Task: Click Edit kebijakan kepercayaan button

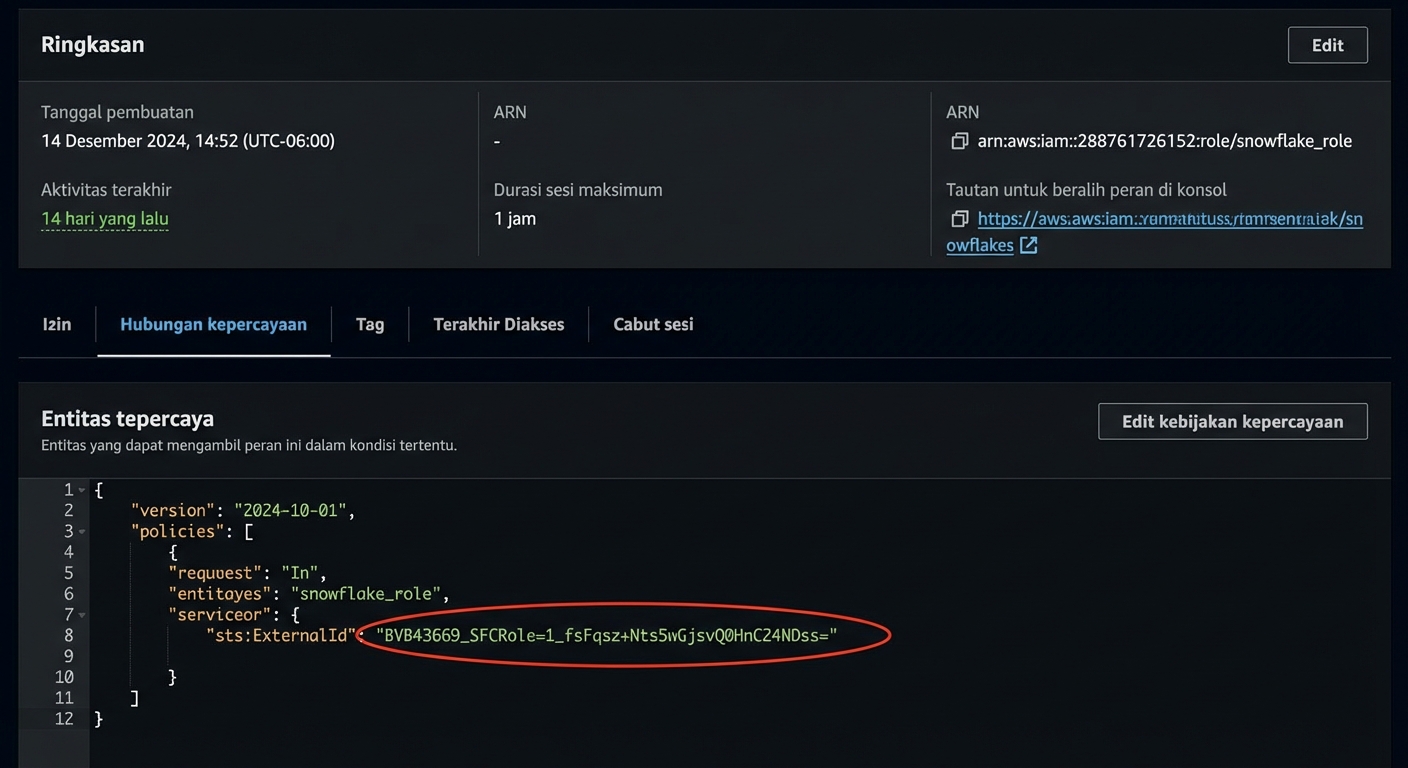Action: pyautogui.click(x=1232, y=421)
